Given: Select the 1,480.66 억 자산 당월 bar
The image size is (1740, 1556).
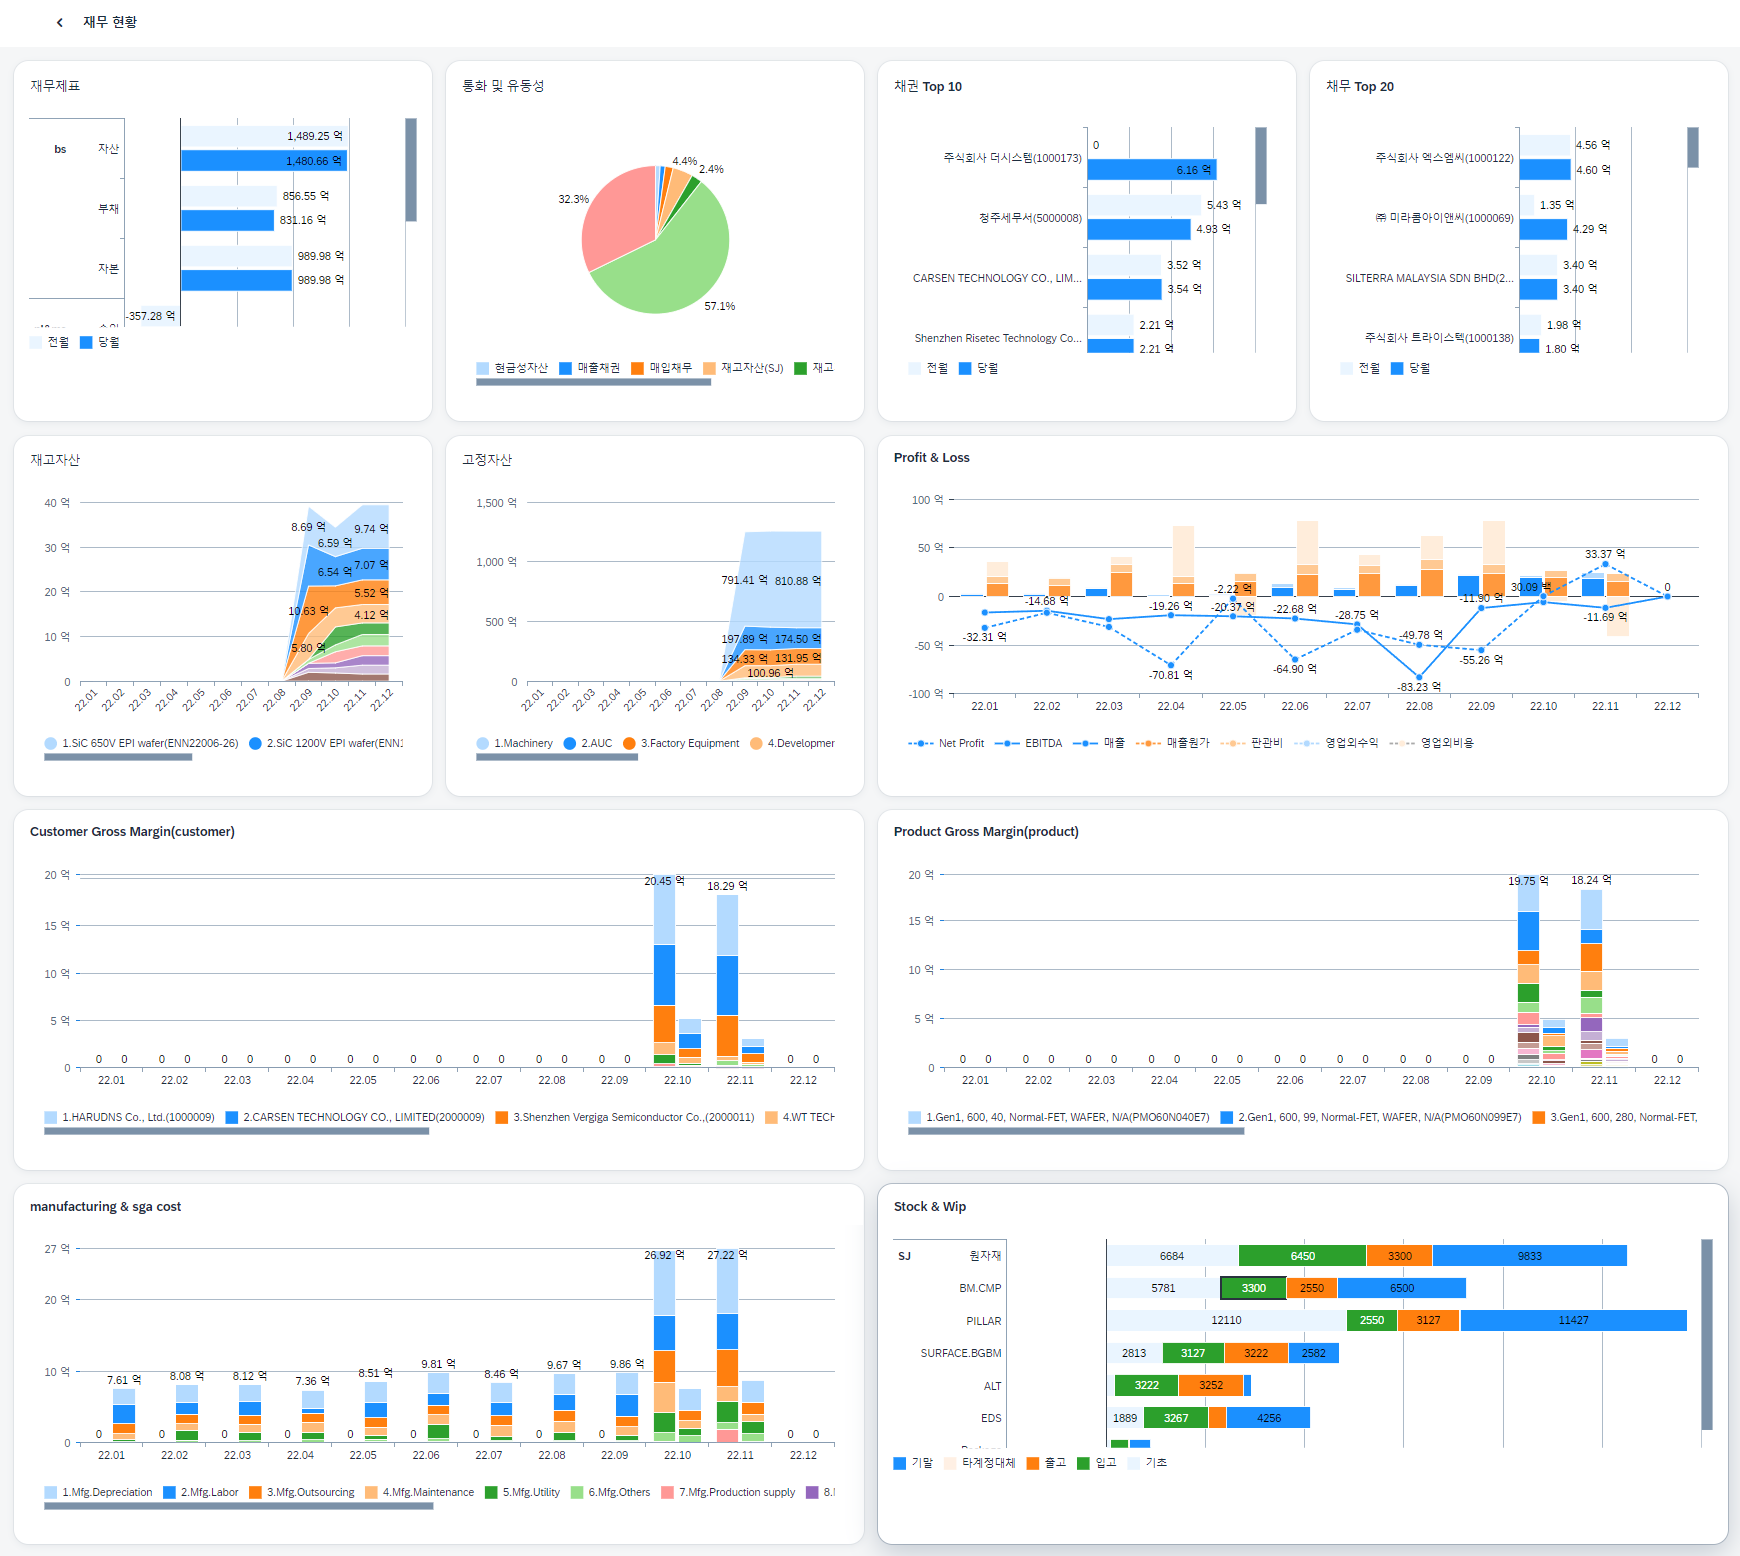Looking at the screenshot, I should [x=264, y=160].
